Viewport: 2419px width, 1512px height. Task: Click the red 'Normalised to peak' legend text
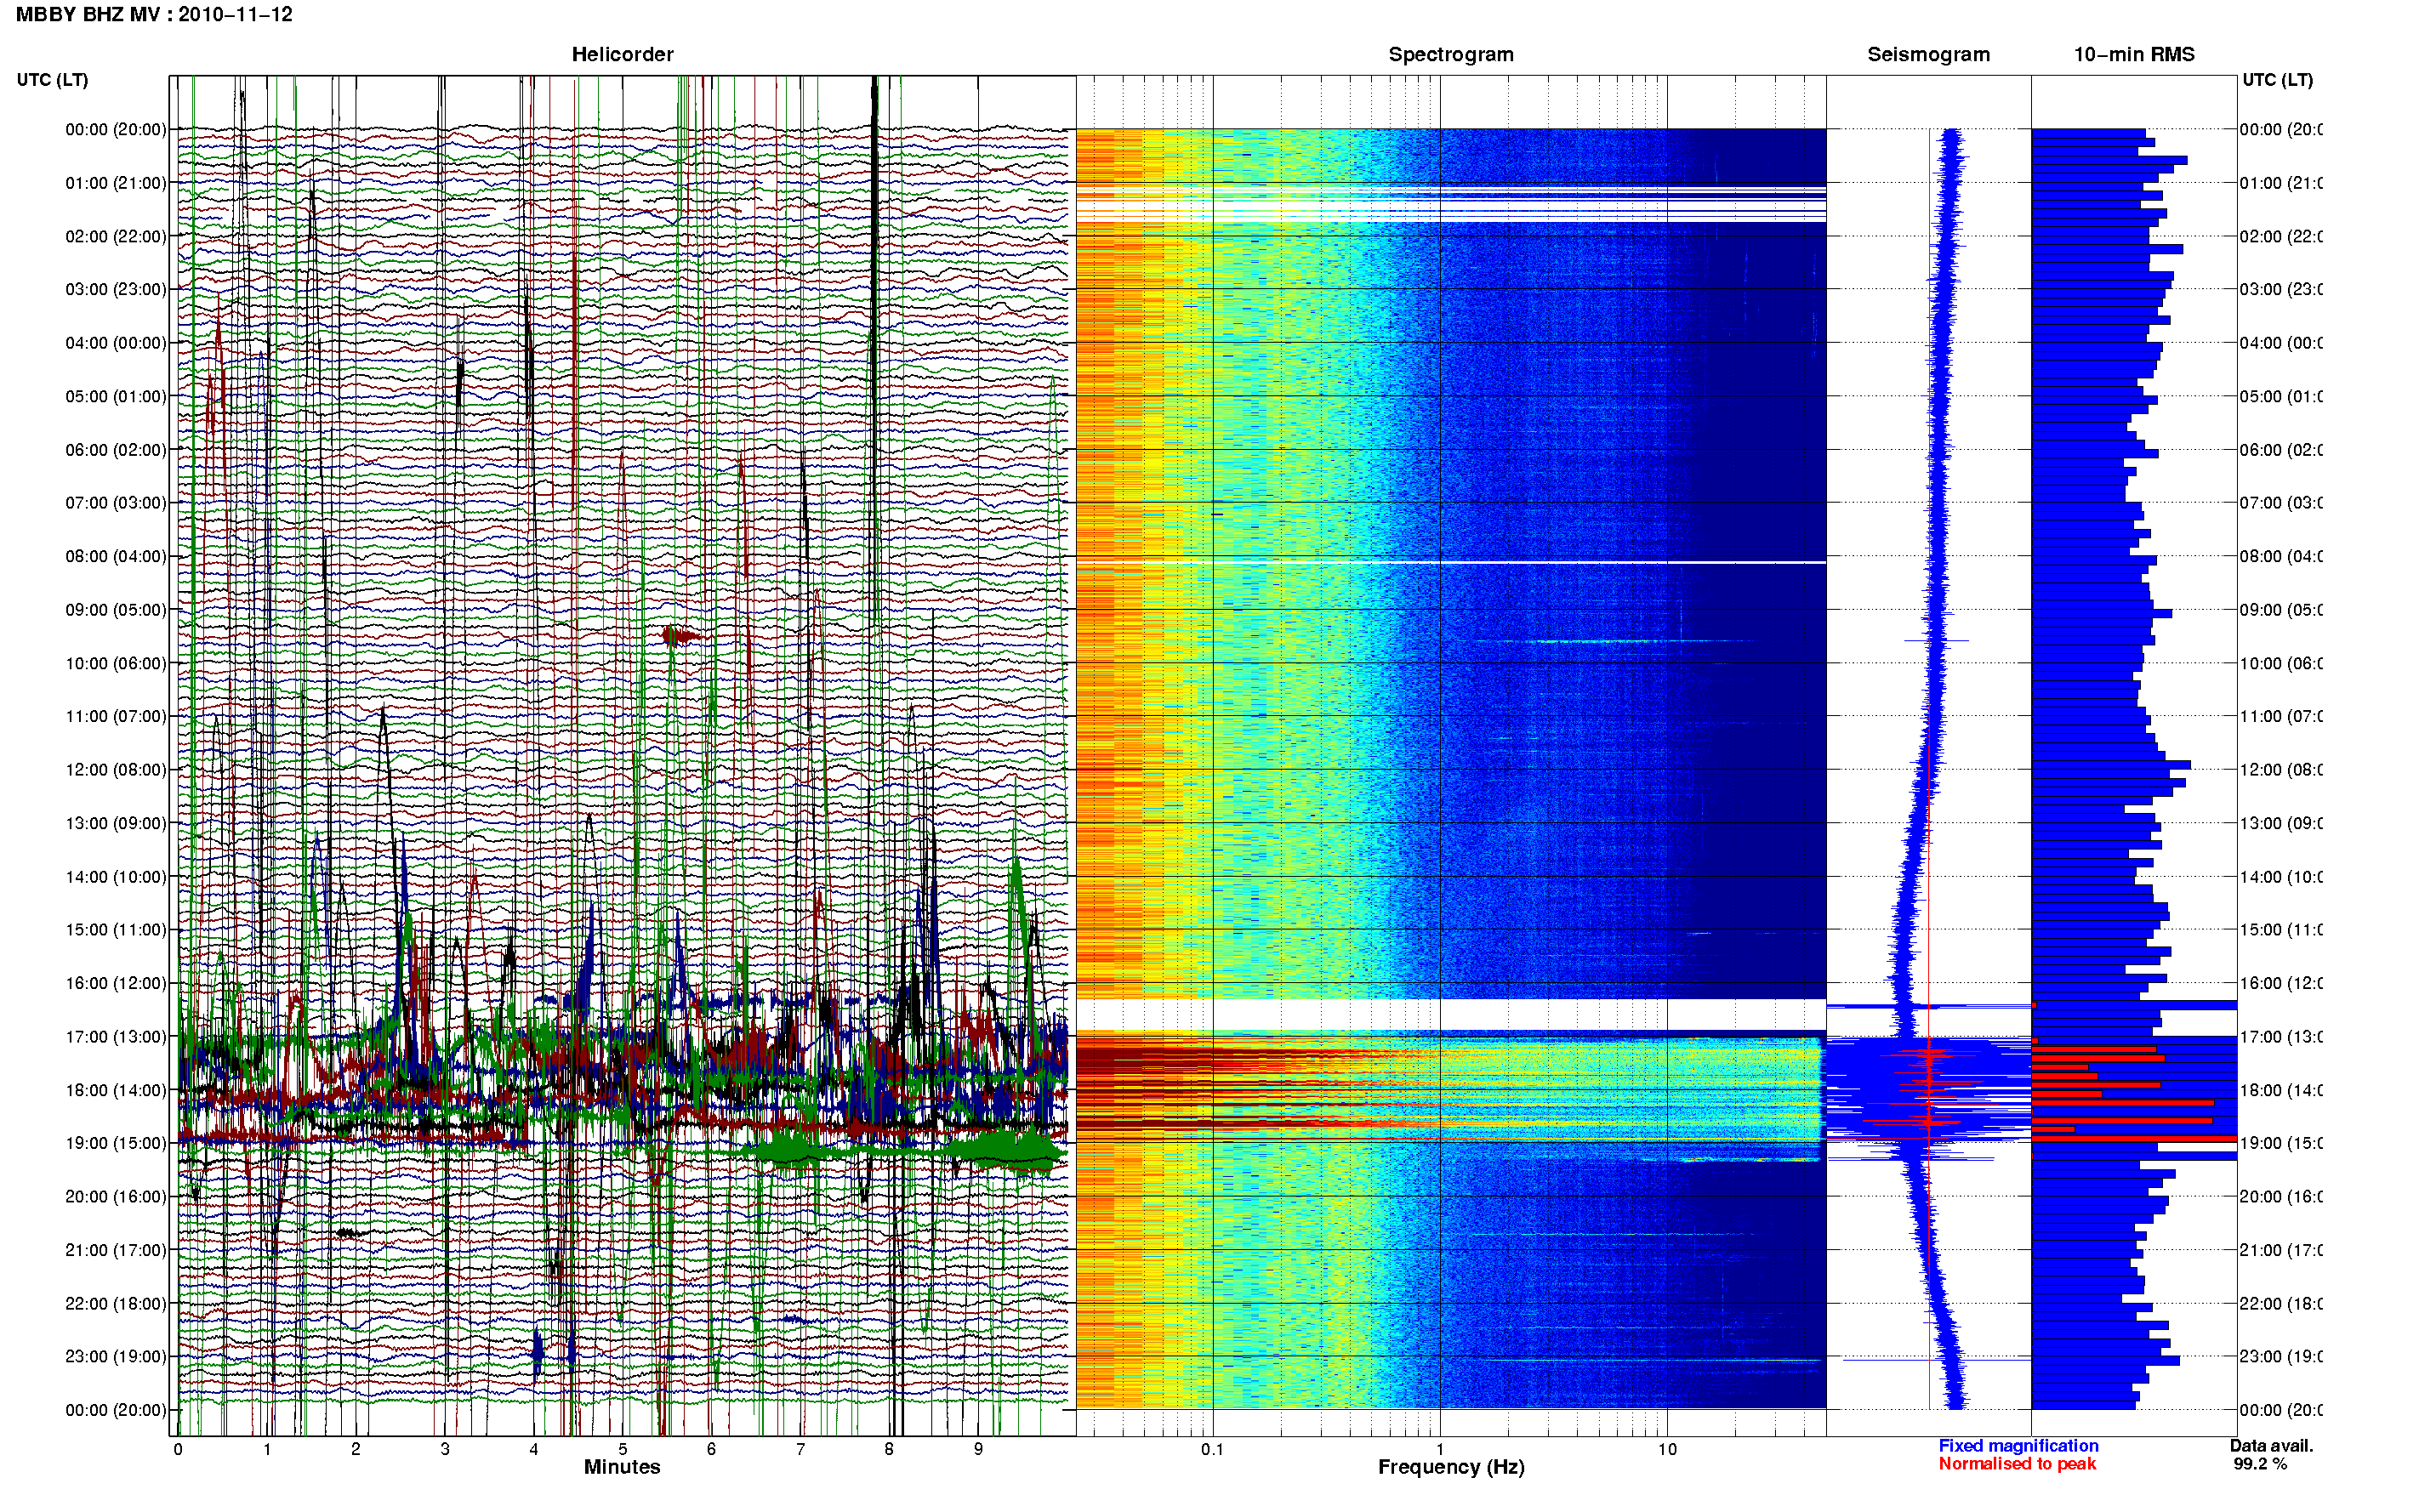coord(2017,1464)
